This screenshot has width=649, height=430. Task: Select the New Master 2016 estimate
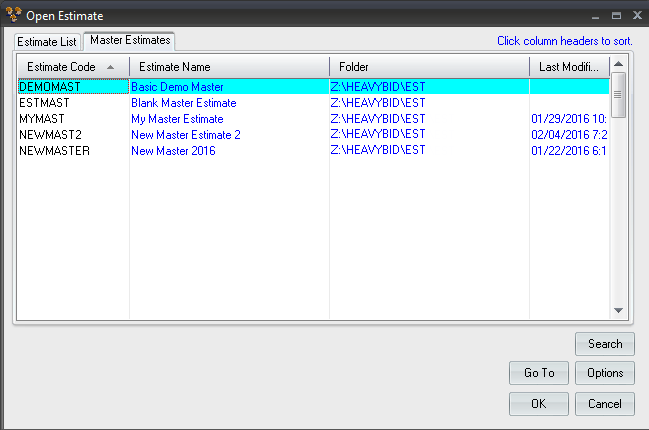pos(172,151)
